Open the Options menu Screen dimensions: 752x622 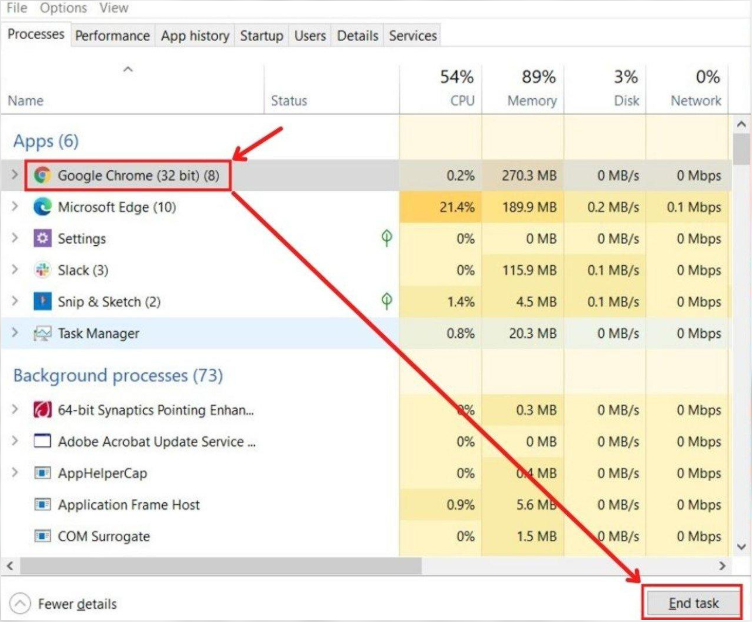tap(63, 8)
